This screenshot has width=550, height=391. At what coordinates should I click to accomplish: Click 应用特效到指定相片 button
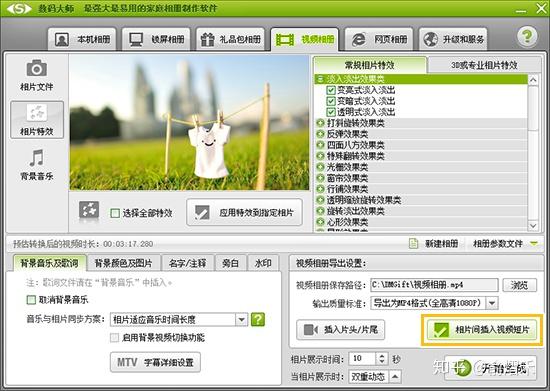pyautogui.click(x=244, y=213)
